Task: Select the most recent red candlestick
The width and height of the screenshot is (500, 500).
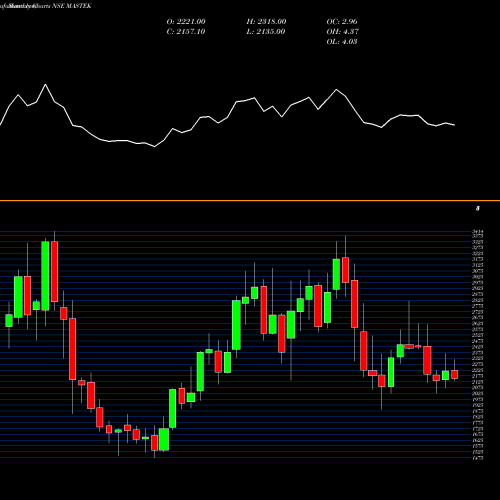Action: point(454,374)
